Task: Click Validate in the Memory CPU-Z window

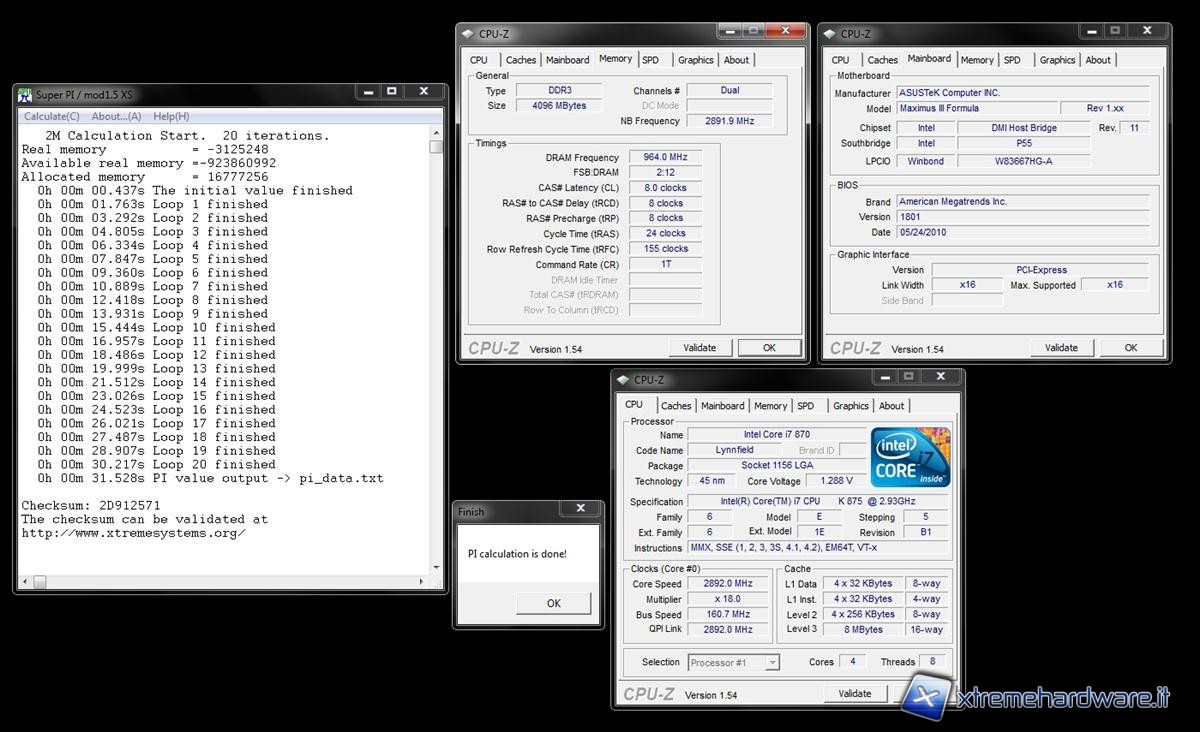Action: coord(699,348)
